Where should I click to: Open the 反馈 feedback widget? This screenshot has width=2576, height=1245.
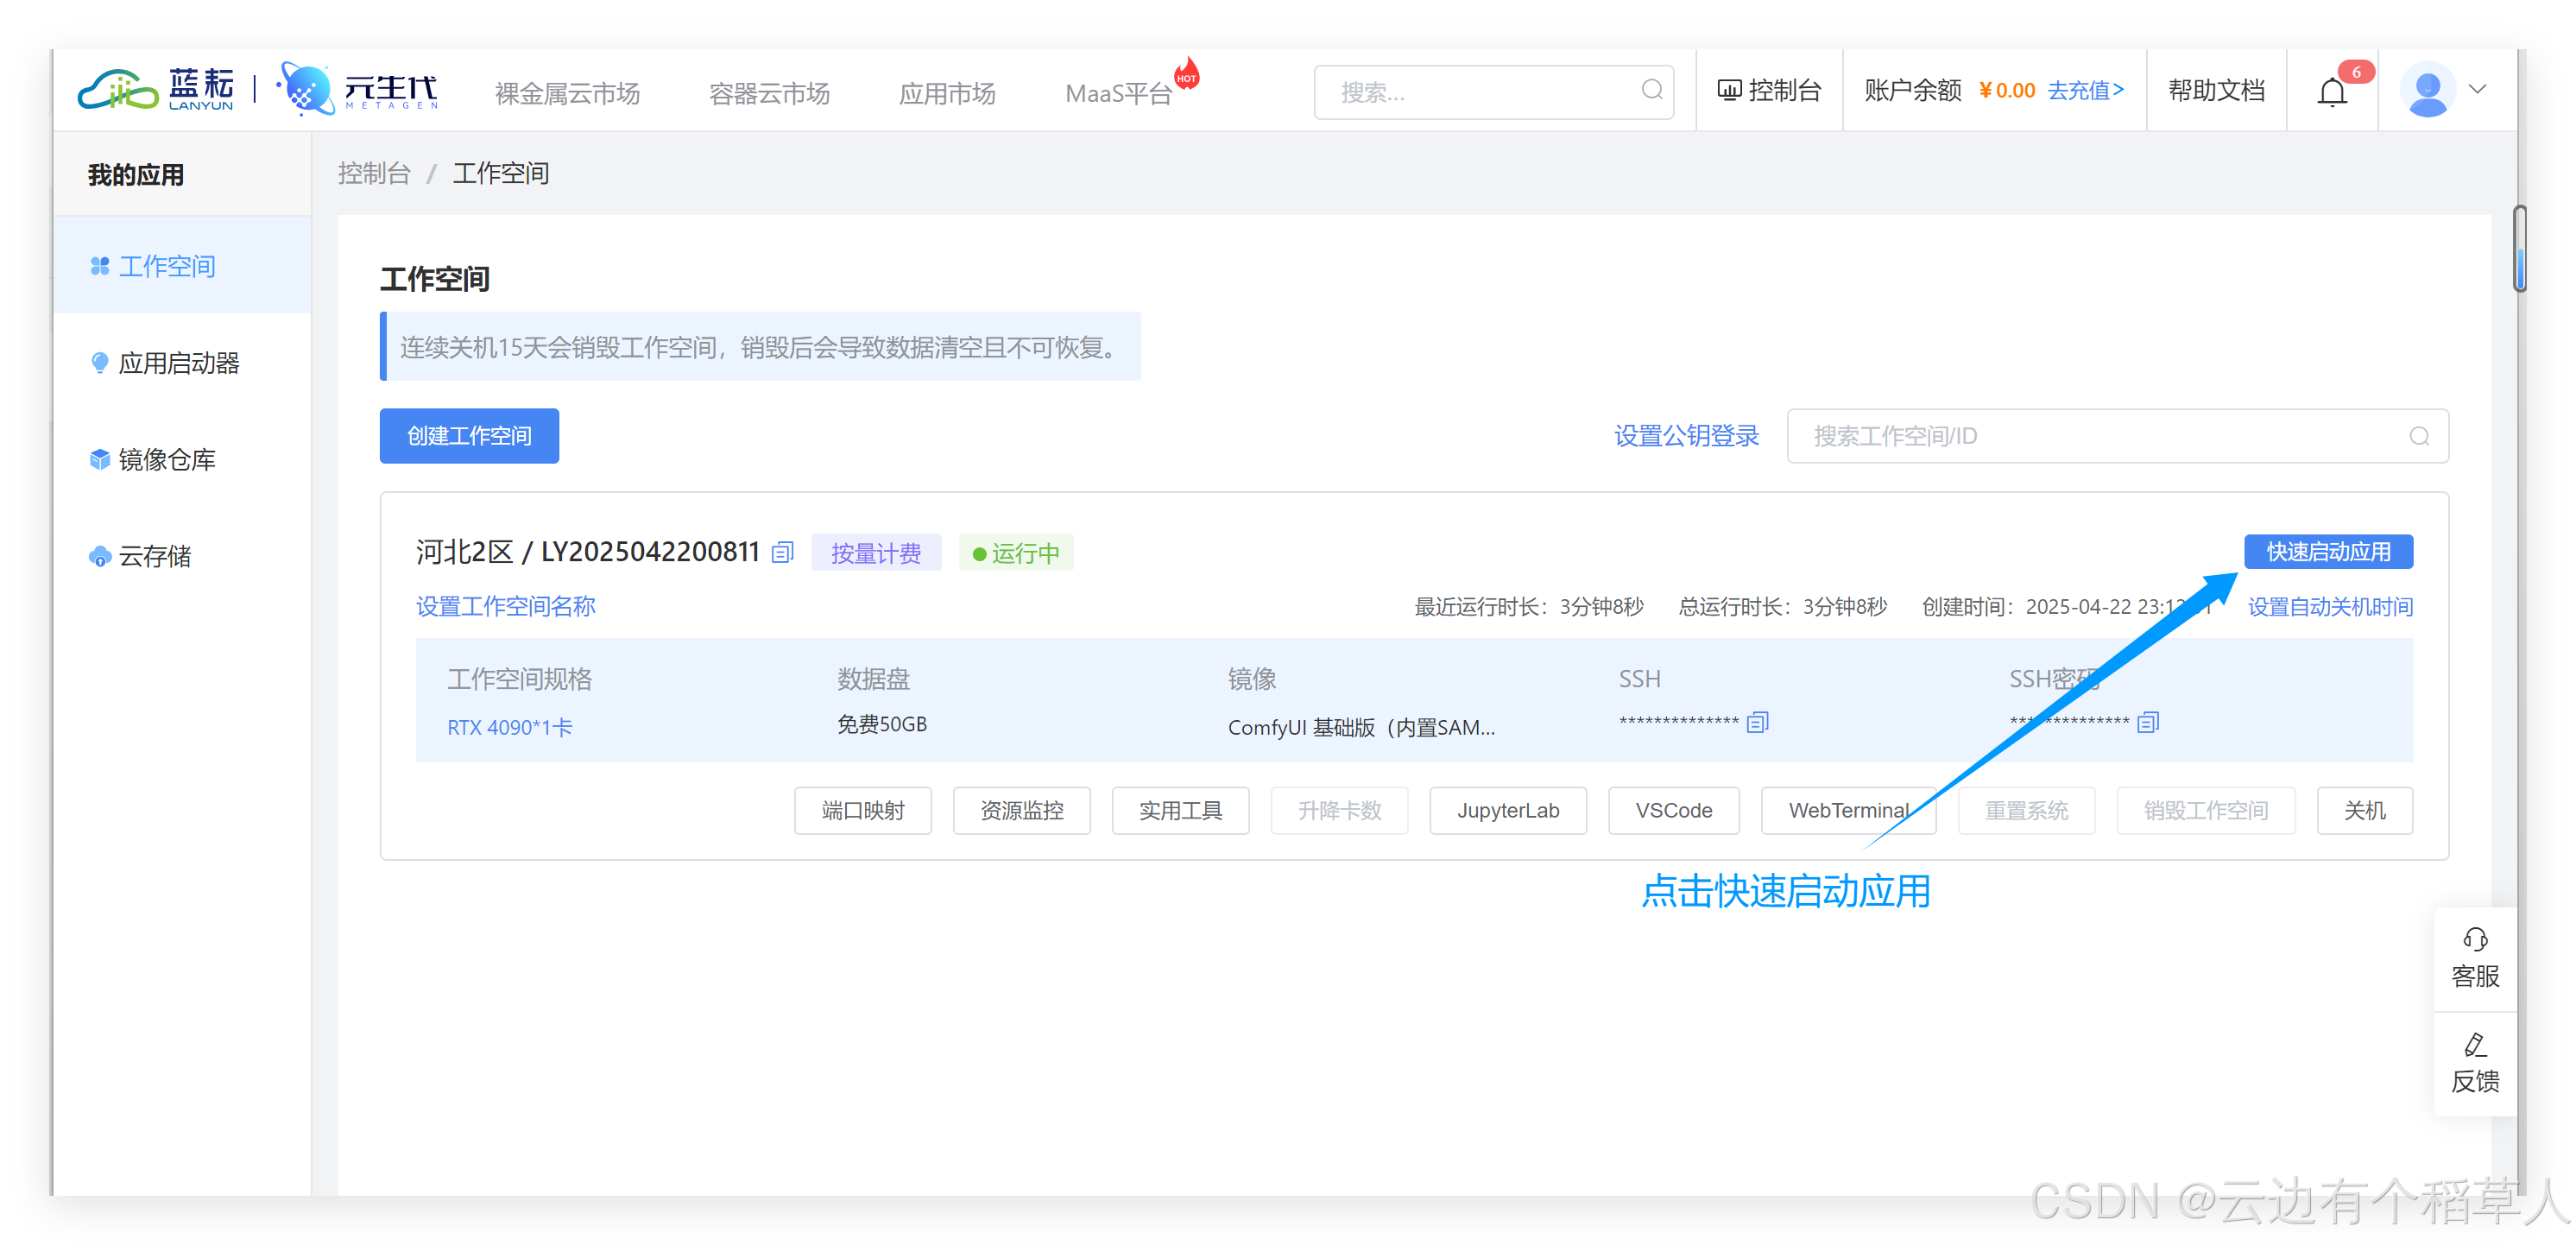point(2475,1064)
